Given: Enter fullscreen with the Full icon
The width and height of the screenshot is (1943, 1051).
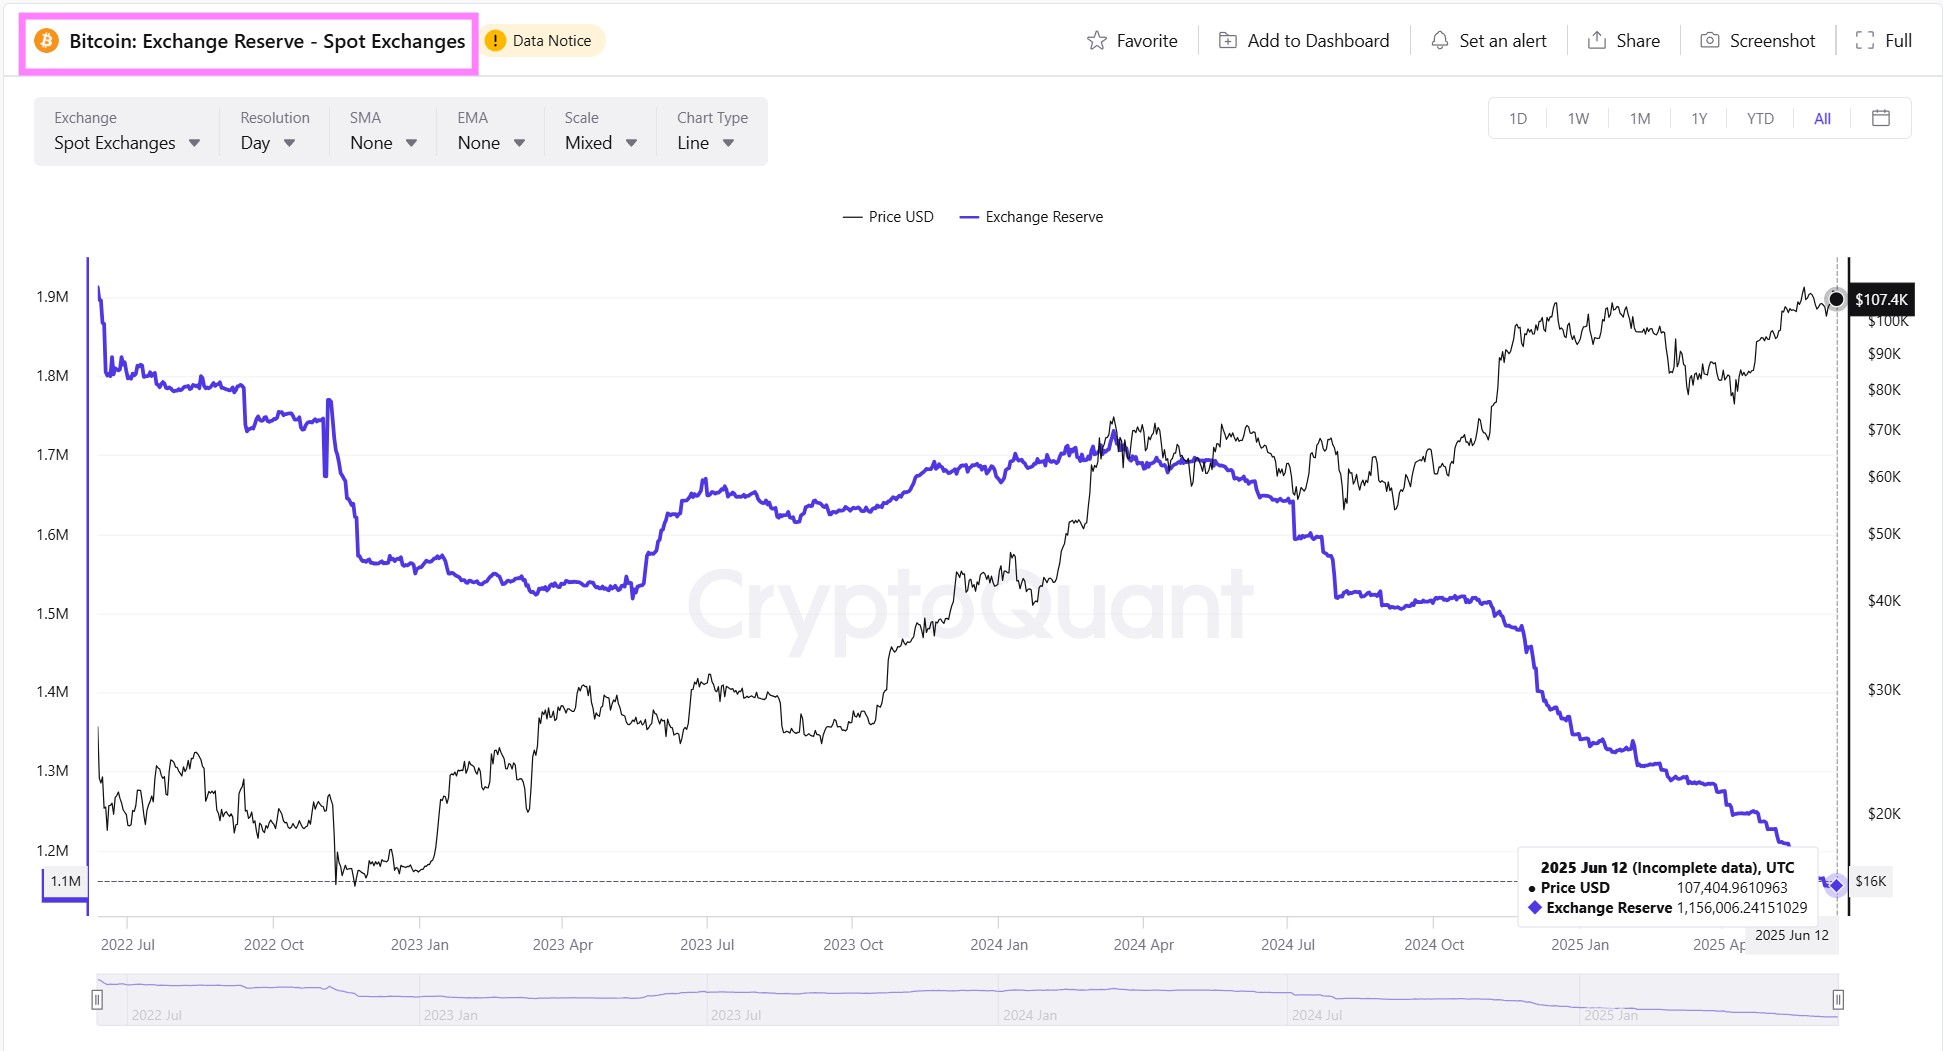Looking at the screenshot, I should pyautogui.click(x=1864, y=41).
